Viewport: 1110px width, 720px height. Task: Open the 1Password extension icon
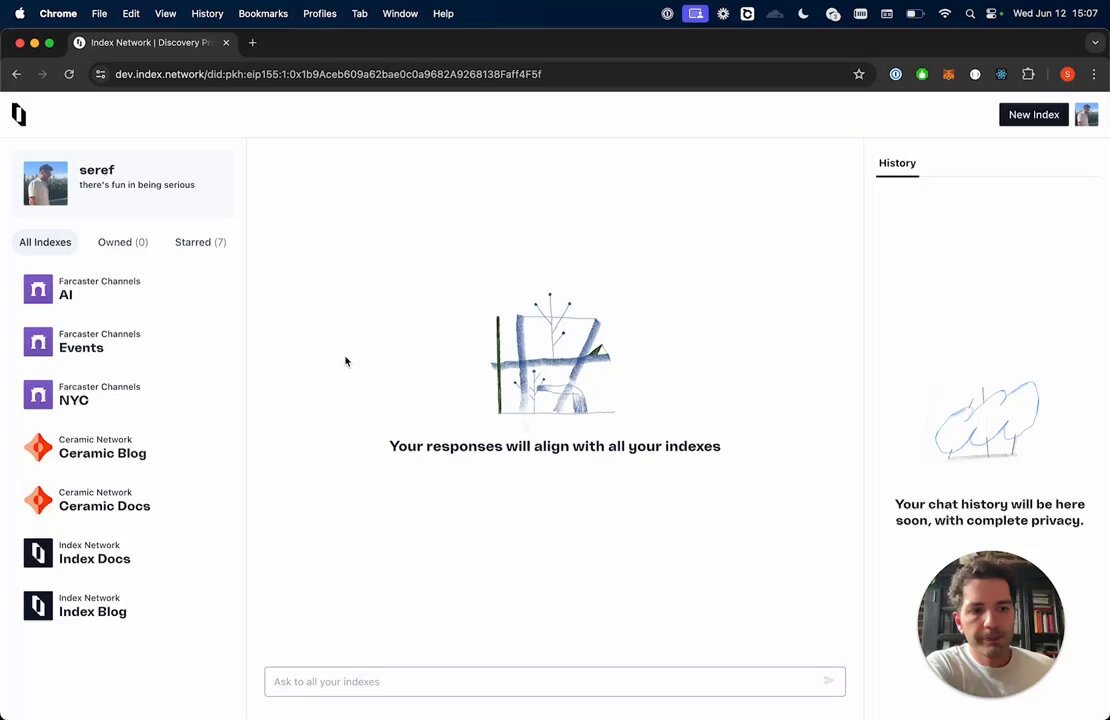(x=896, y=74)
